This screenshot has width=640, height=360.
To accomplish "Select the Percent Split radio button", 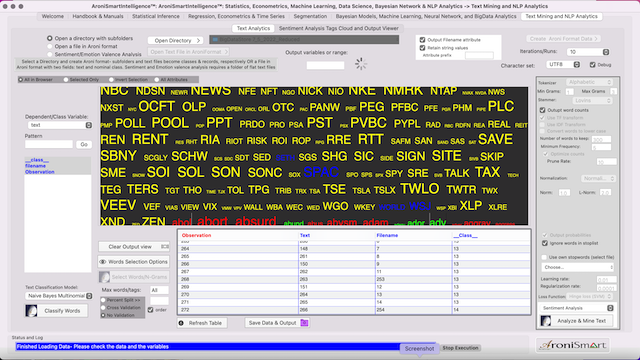I will tap(103, 300).
